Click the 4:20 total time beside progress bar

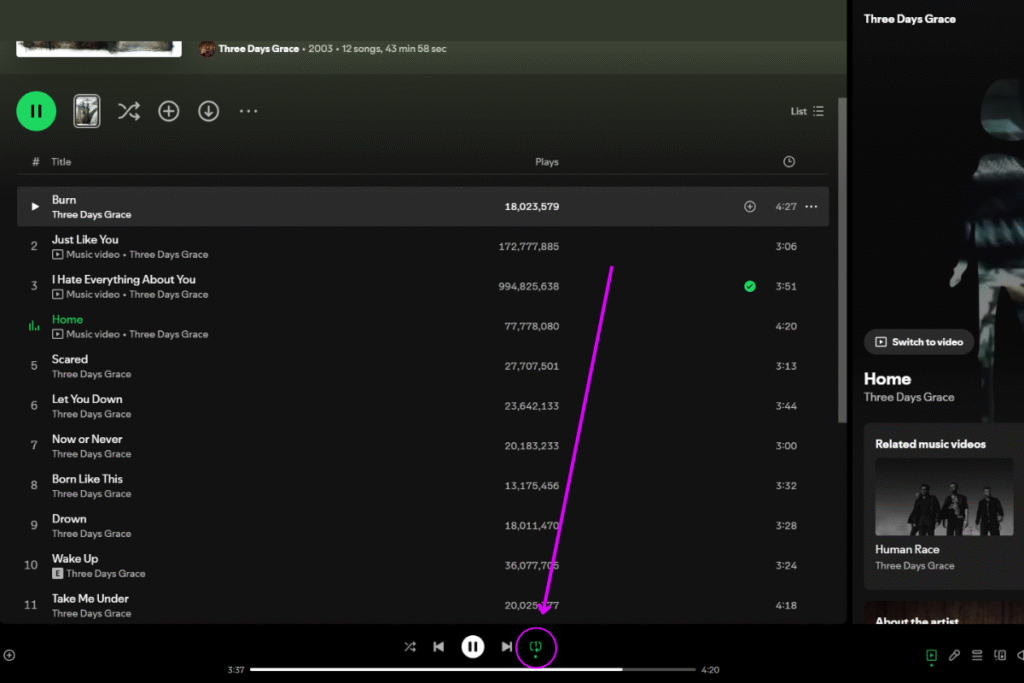(710, 670)
